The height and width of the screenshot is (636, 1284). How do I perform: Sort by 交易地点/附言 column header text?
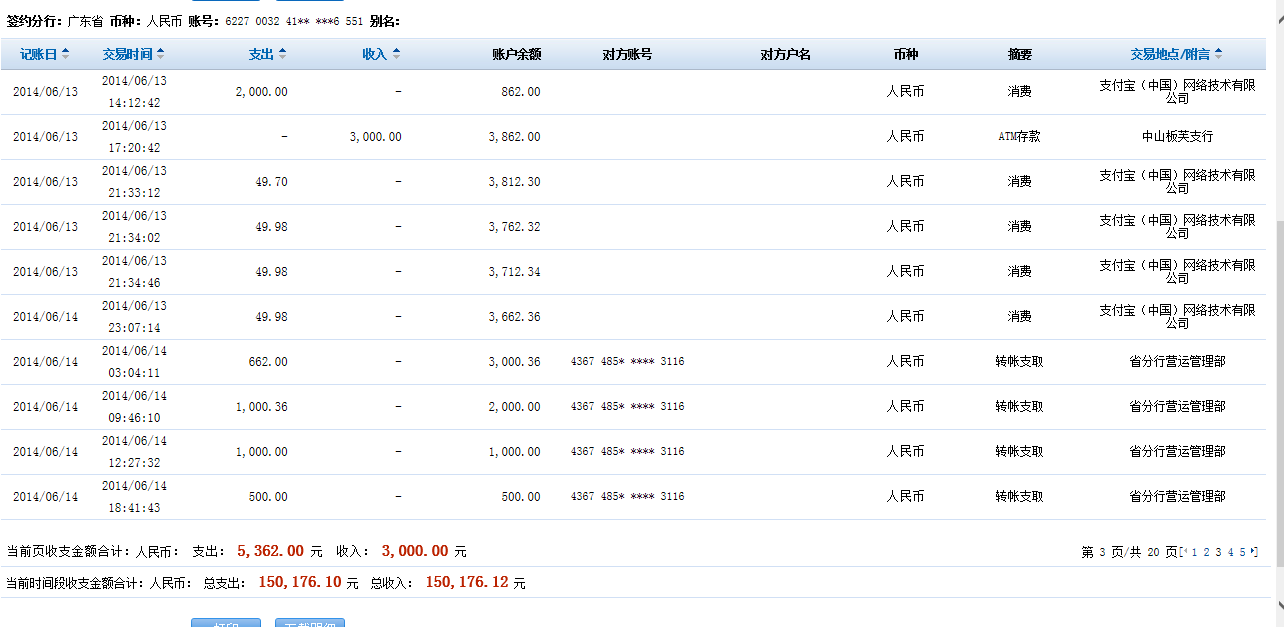tap(1170, 54)
